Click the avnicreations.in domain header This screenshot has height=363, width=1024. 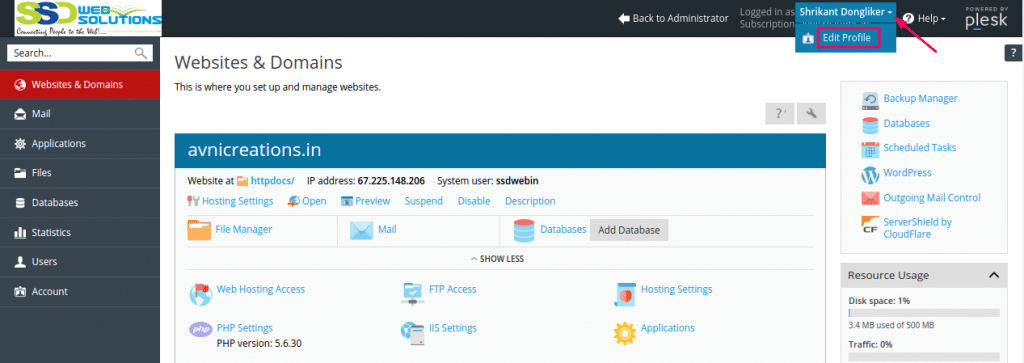coord(500,151)
